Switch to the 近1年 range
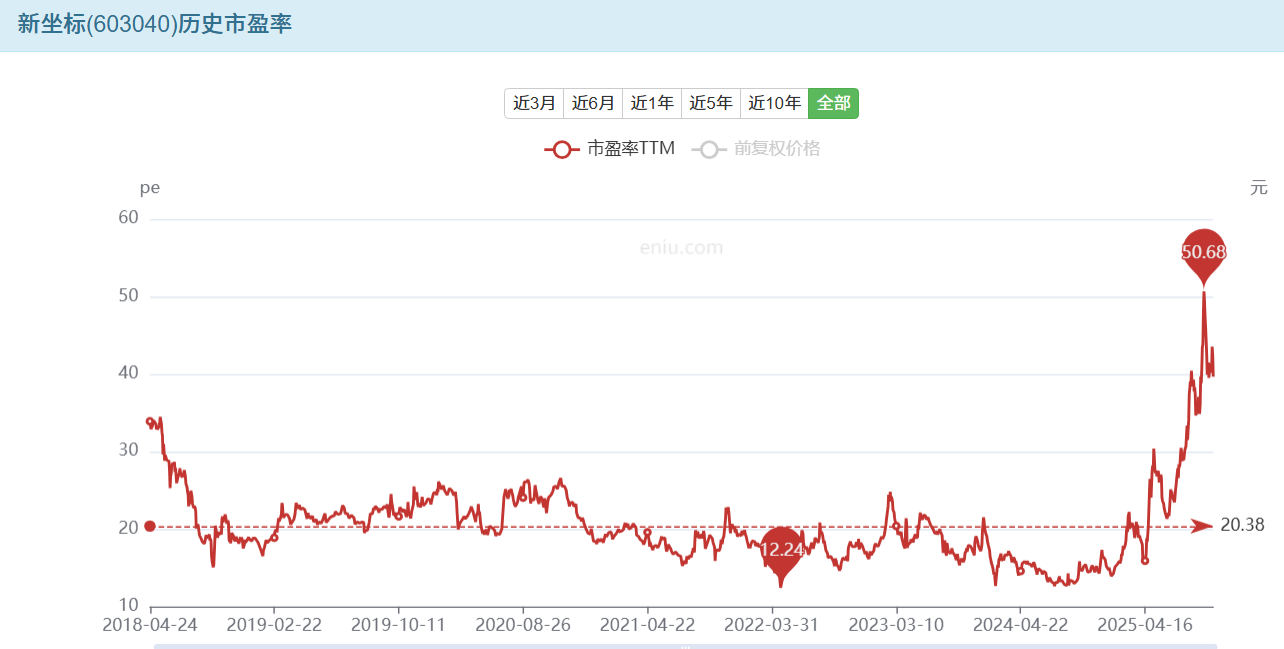Image resolution: width=1284 pixels, height=649 pixels. 652,103
